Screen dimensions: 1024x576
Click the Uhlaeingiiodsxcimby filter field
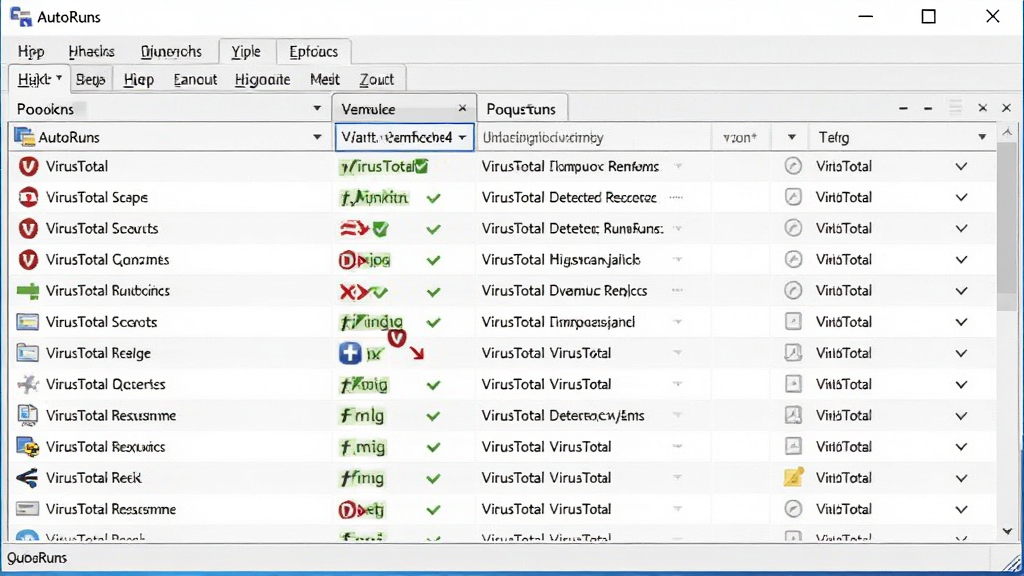[x=593, y=137]
